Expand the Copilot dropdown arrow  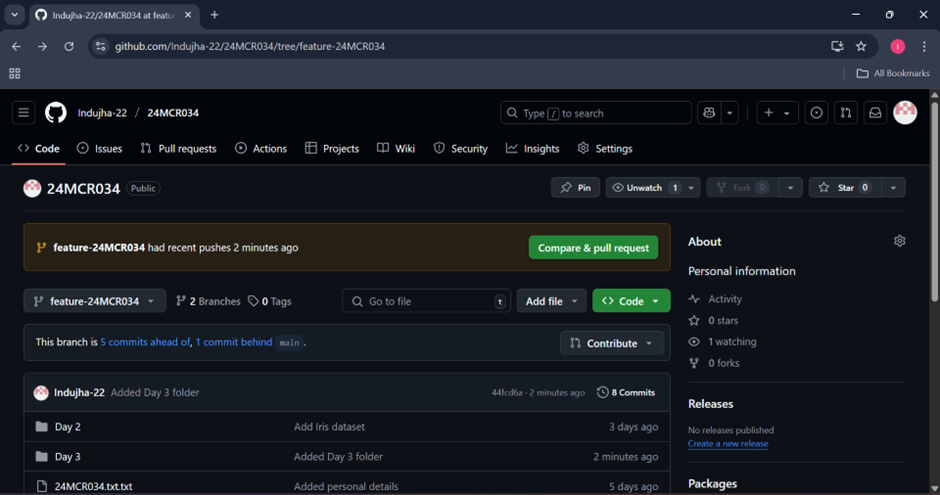730,113
